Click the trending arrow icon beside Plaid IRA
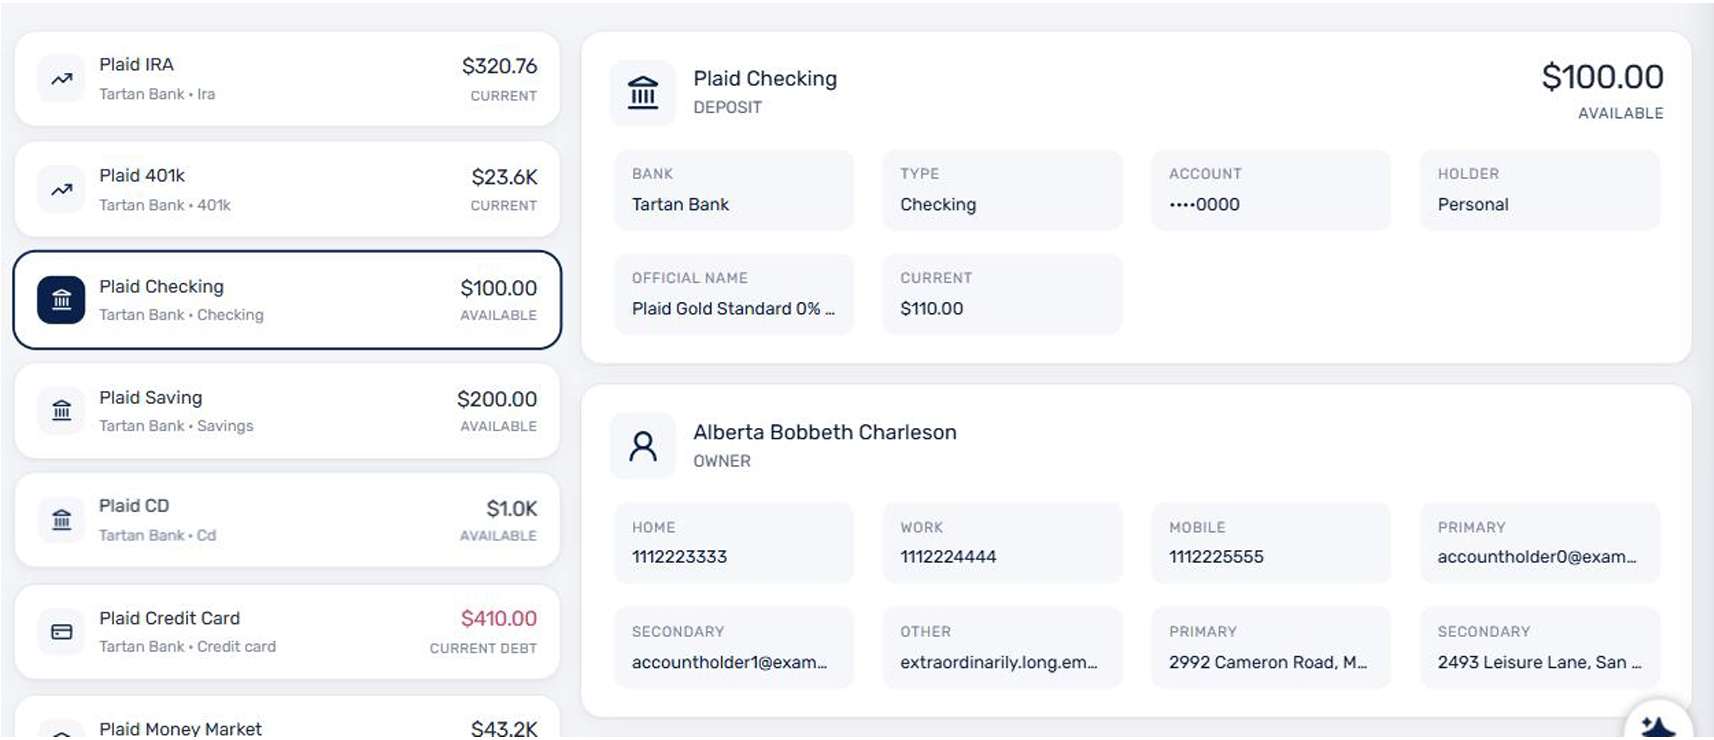The width and height of the screenshot is (1714, 740). [62, 79]
